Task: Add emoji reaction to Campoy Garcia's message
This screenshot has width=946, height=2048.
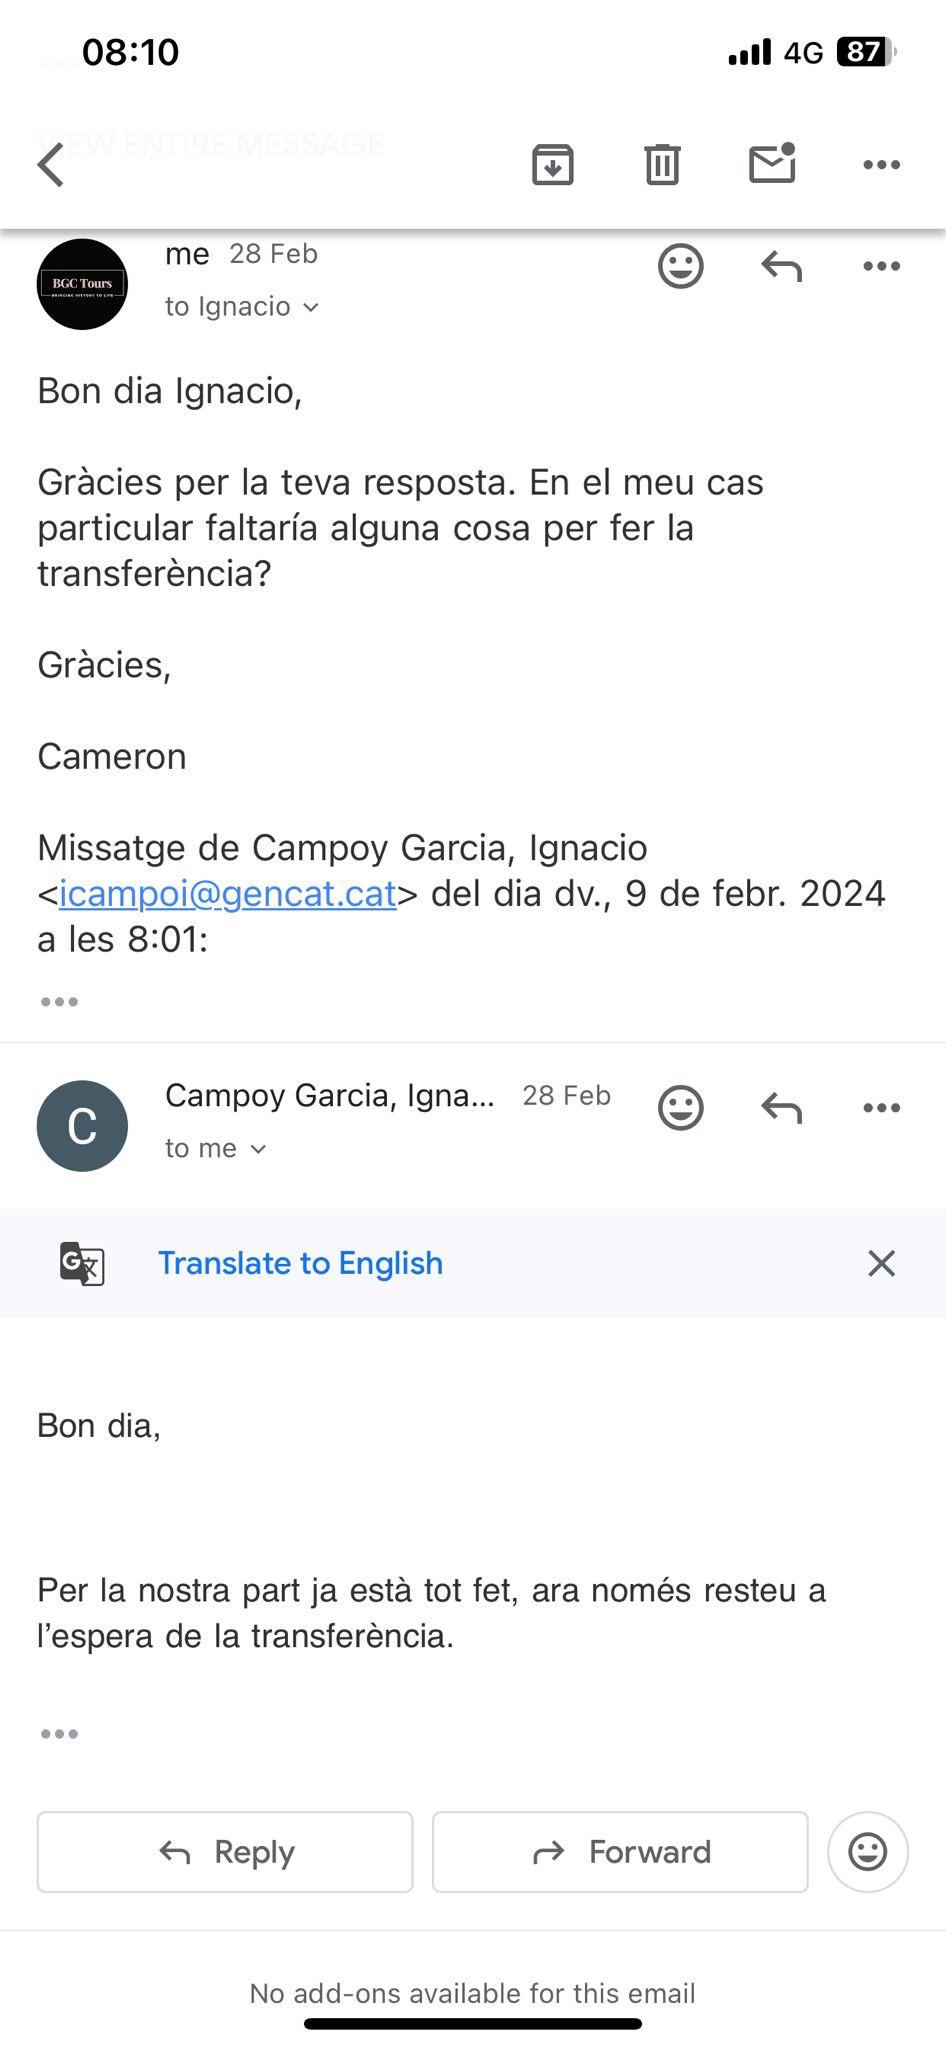Action: click(681, 1108)
